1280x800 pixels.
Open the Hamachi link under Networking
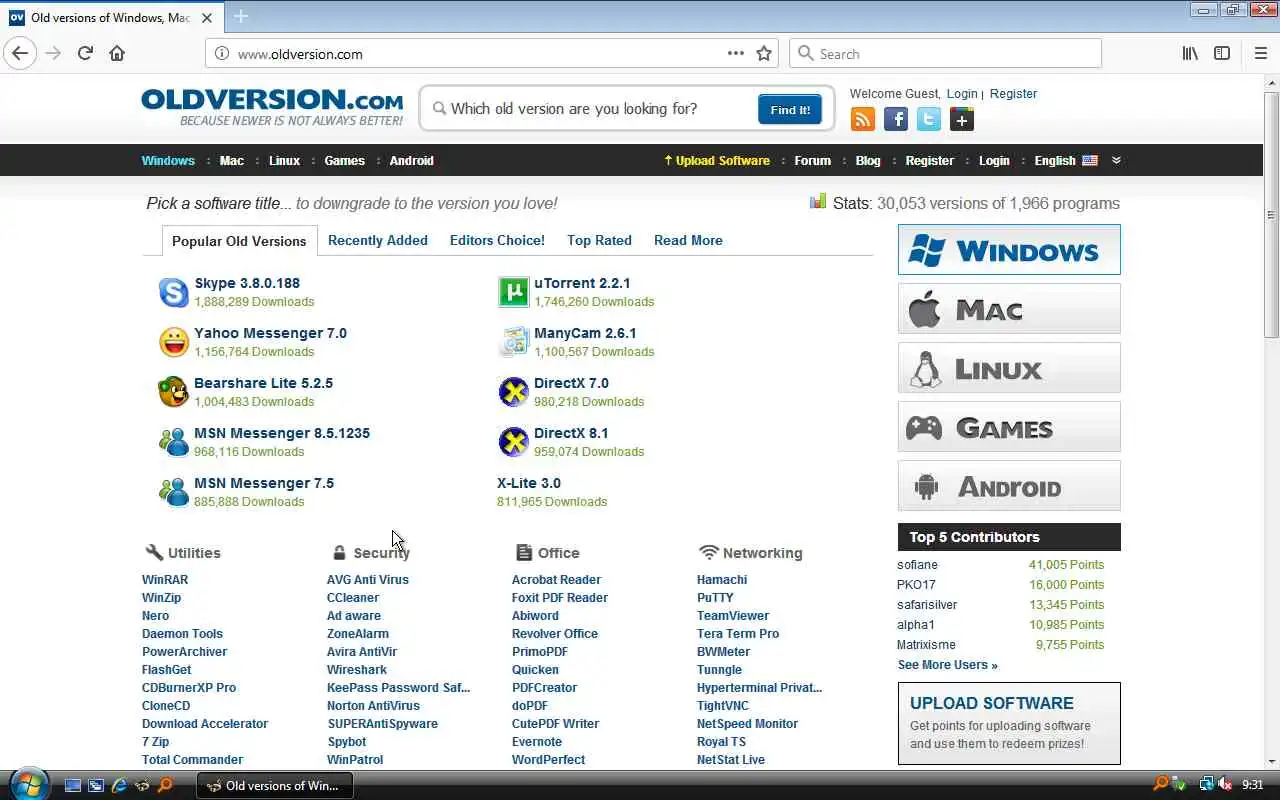coord(722,579)
